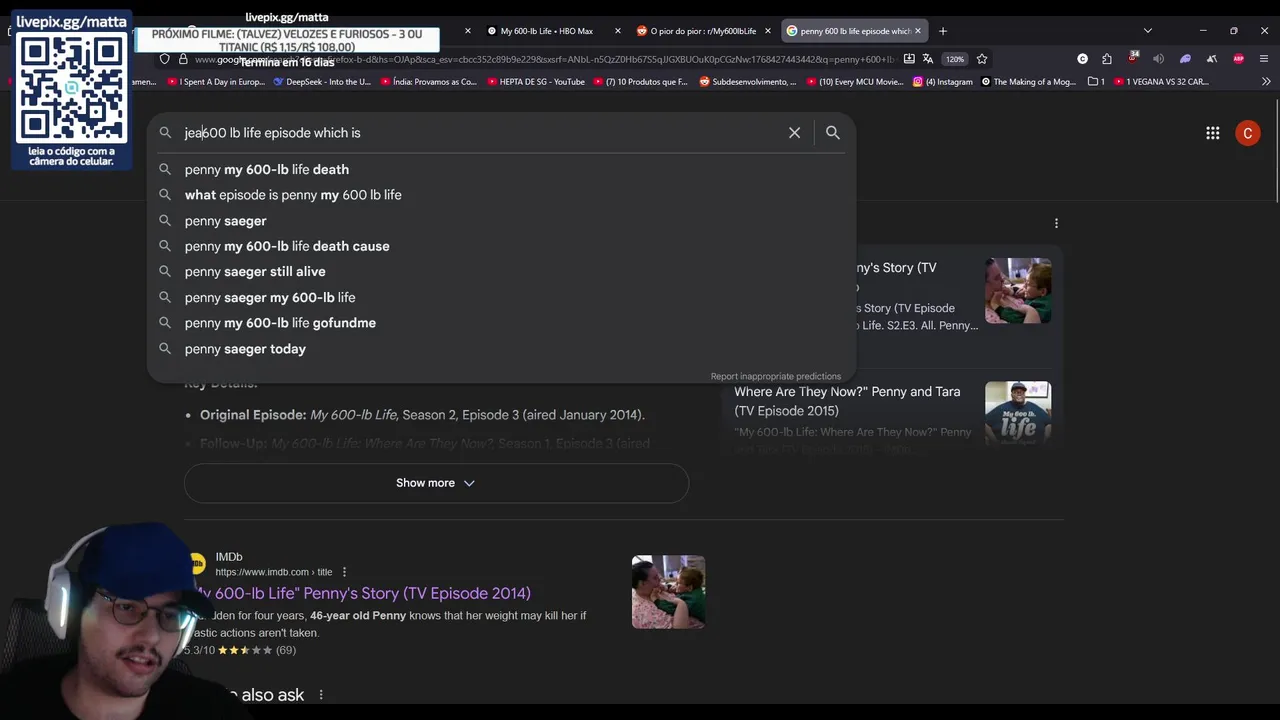Select suggestion 'penny my 600-lb life gofundme'
The width and height of the screenshot is (1280, 720).
click(x=501, y=323)
